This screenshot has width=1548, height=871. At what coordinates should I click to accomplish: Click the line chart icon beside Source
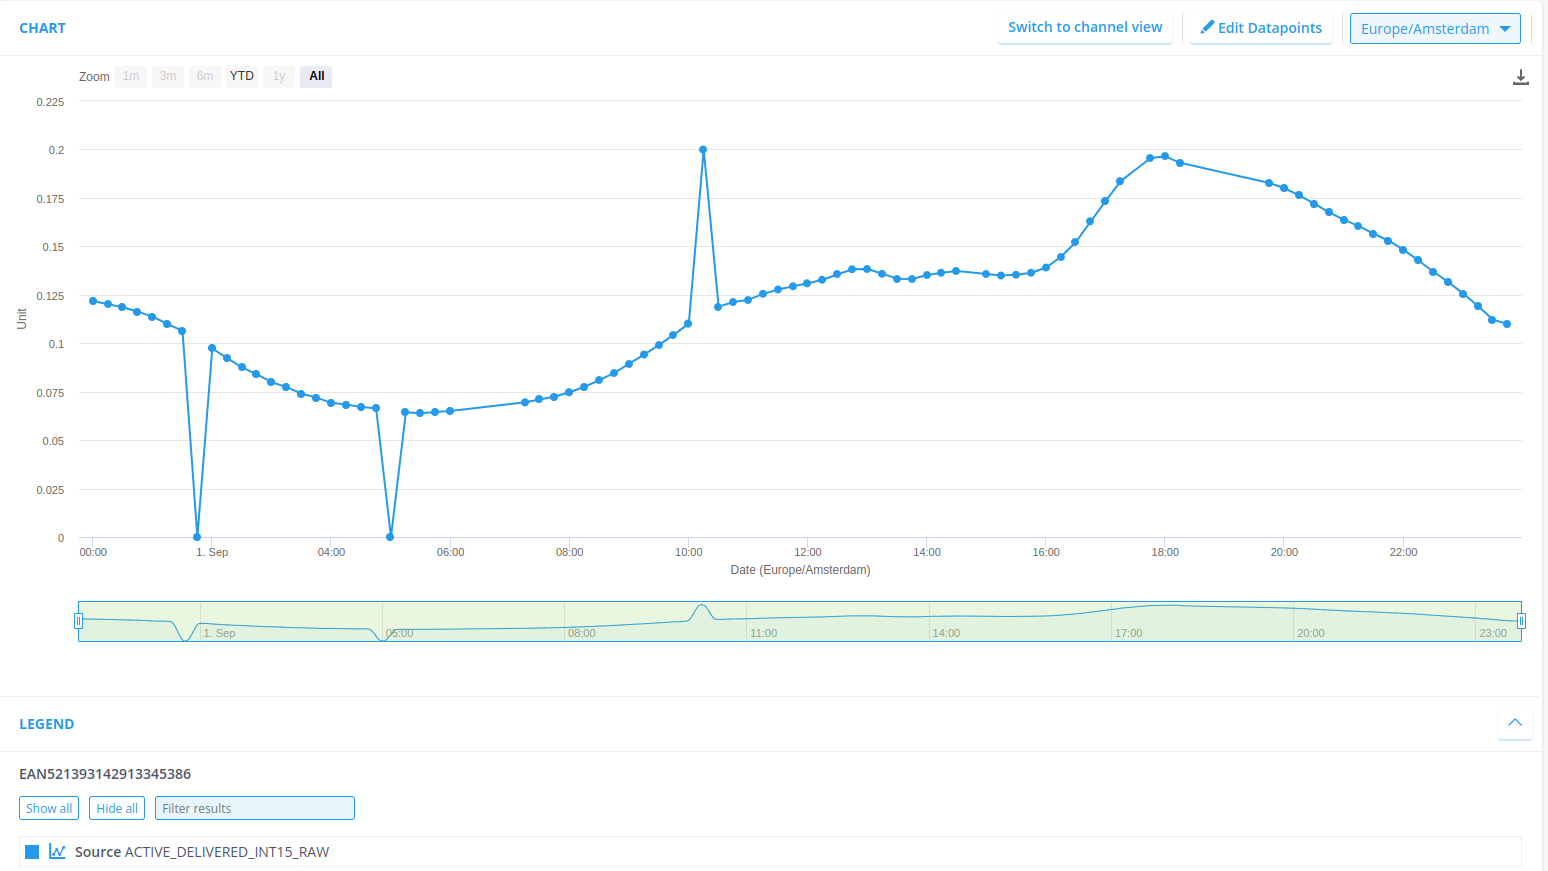click(57, 852)
